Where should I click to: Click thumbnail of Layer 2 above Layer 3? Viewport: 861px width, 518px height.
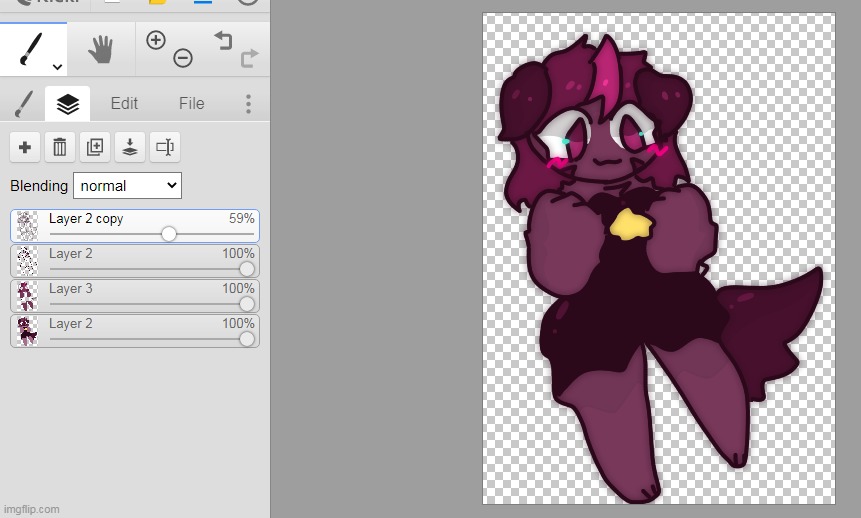pos(27,261)
